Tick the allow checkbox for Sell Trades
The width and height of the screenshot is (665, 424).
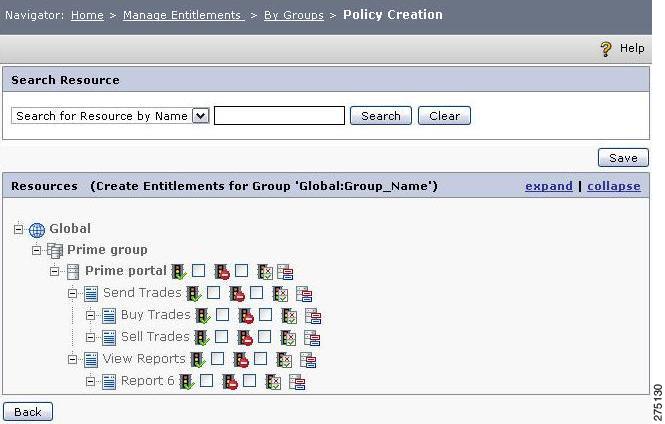coord(221,336)
